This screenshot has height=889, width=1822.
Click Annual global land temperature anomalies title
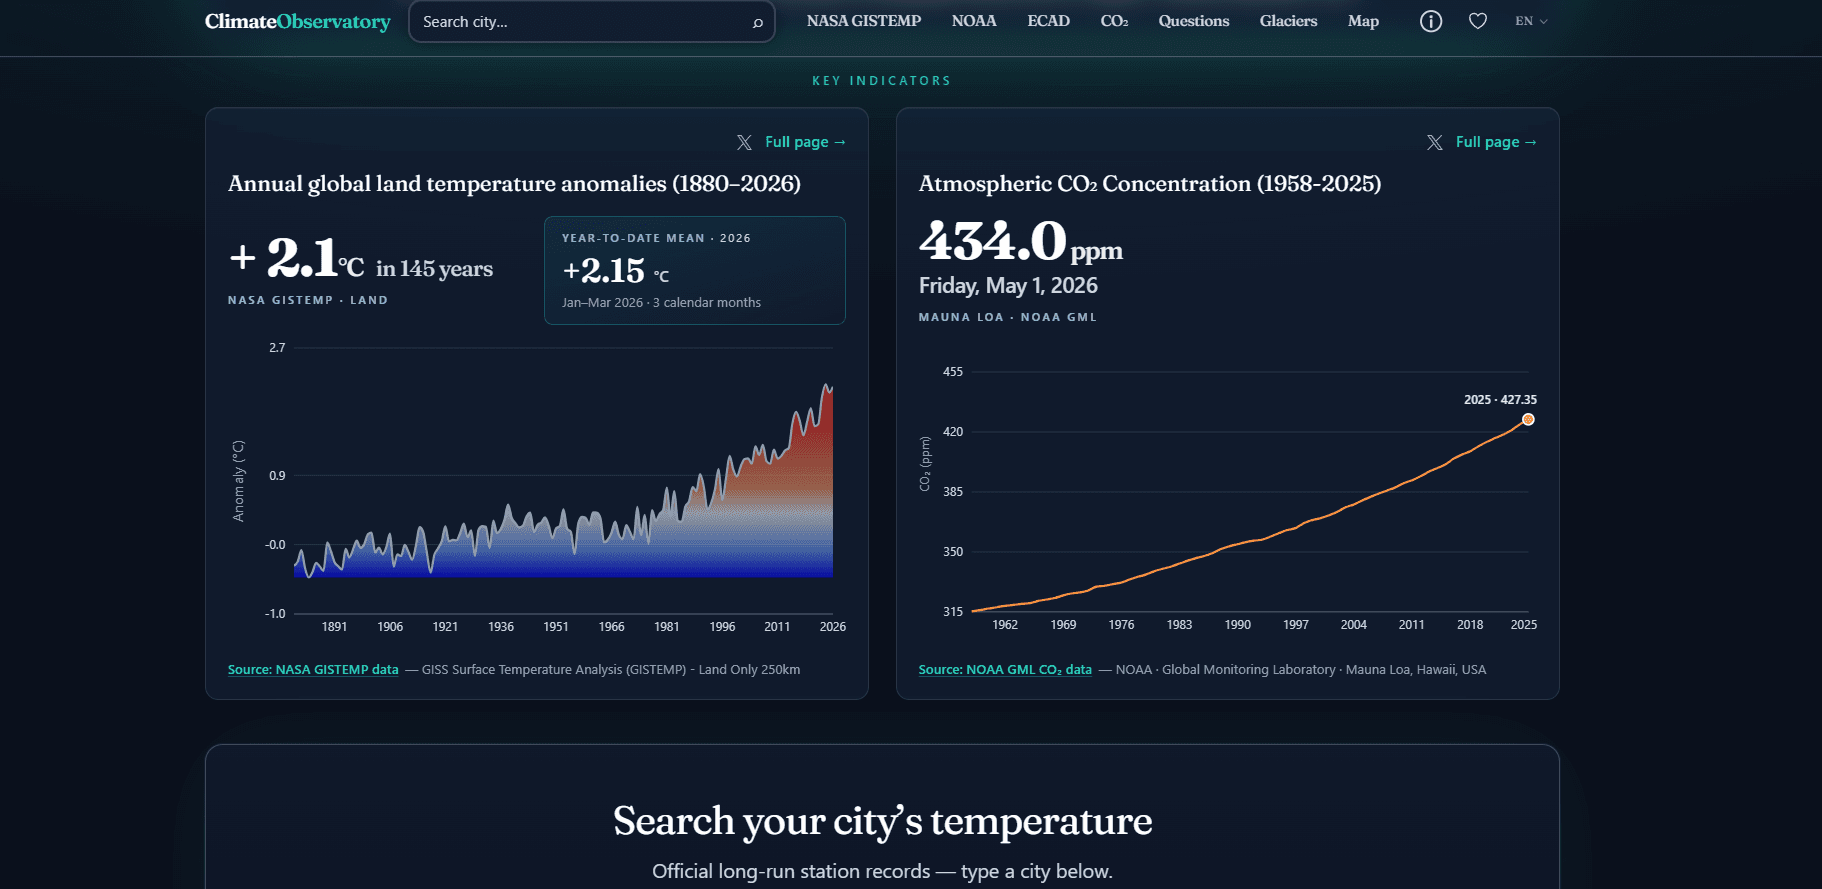point(514,184)
